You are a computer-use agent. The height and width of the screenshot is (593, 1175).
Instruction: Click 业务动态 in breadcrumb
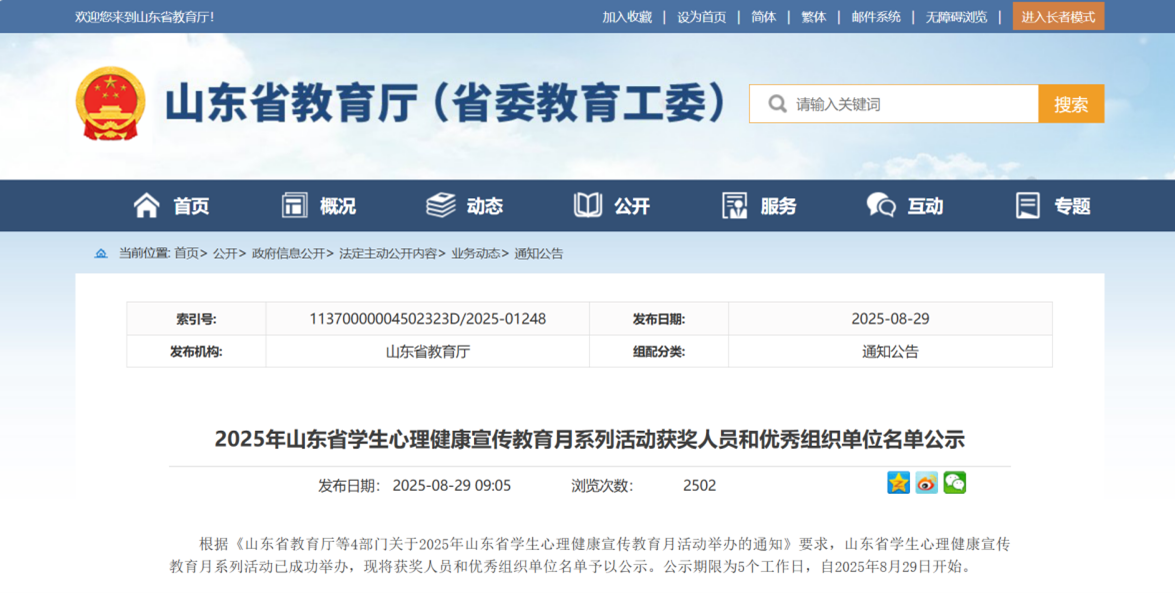[475, 253]
